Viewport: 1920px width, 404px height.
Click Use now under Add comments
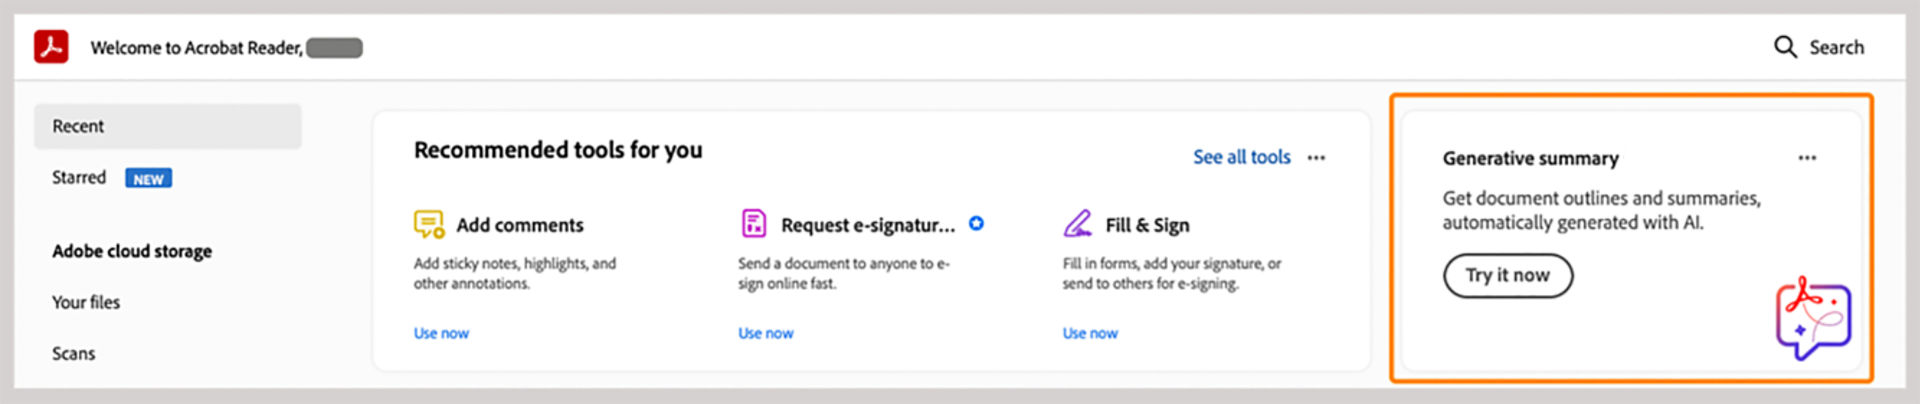point(441,333)
